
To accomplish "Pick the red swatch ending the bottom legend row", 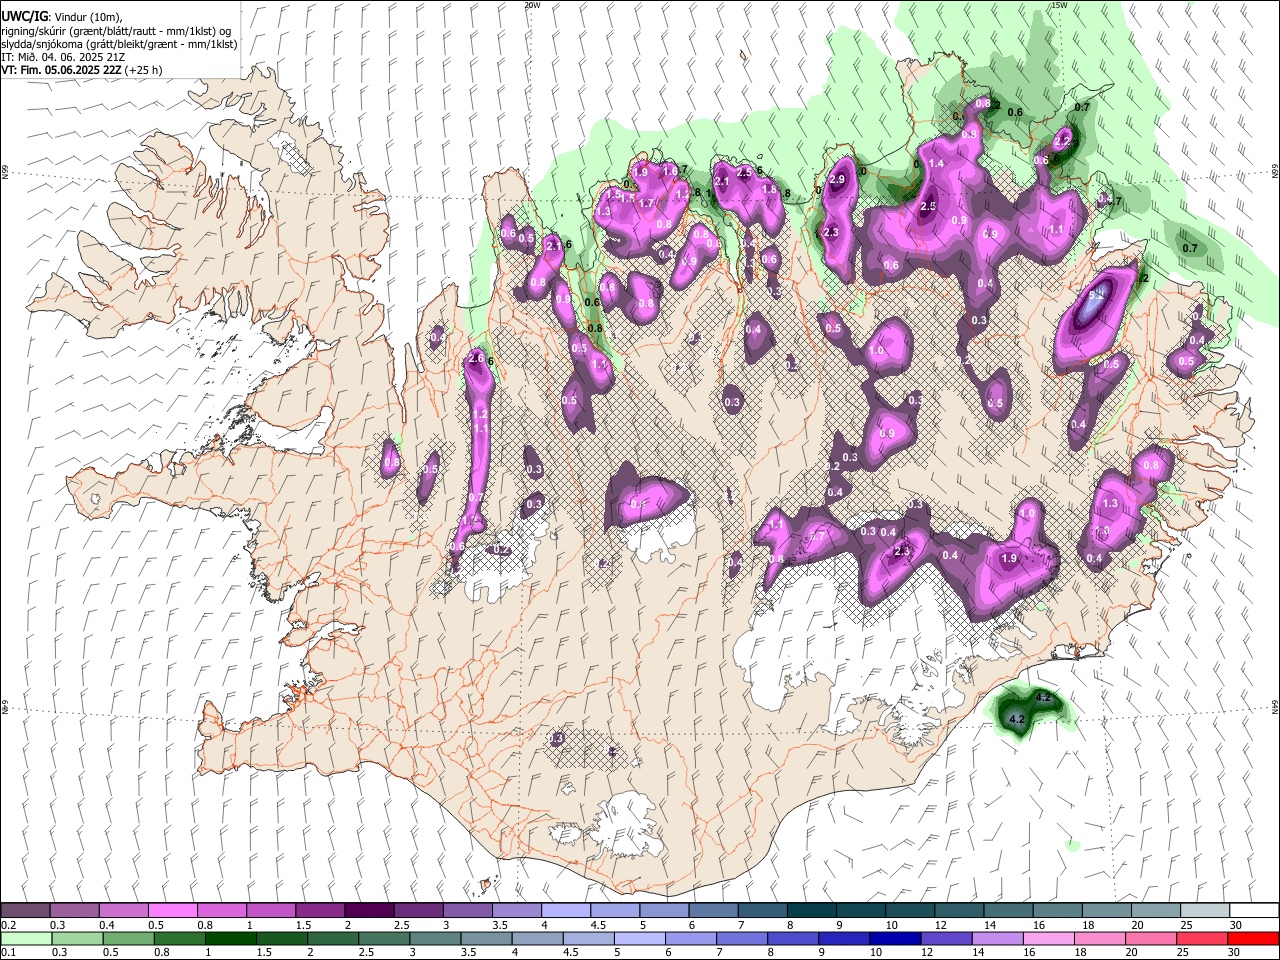I will [1254, 938].
